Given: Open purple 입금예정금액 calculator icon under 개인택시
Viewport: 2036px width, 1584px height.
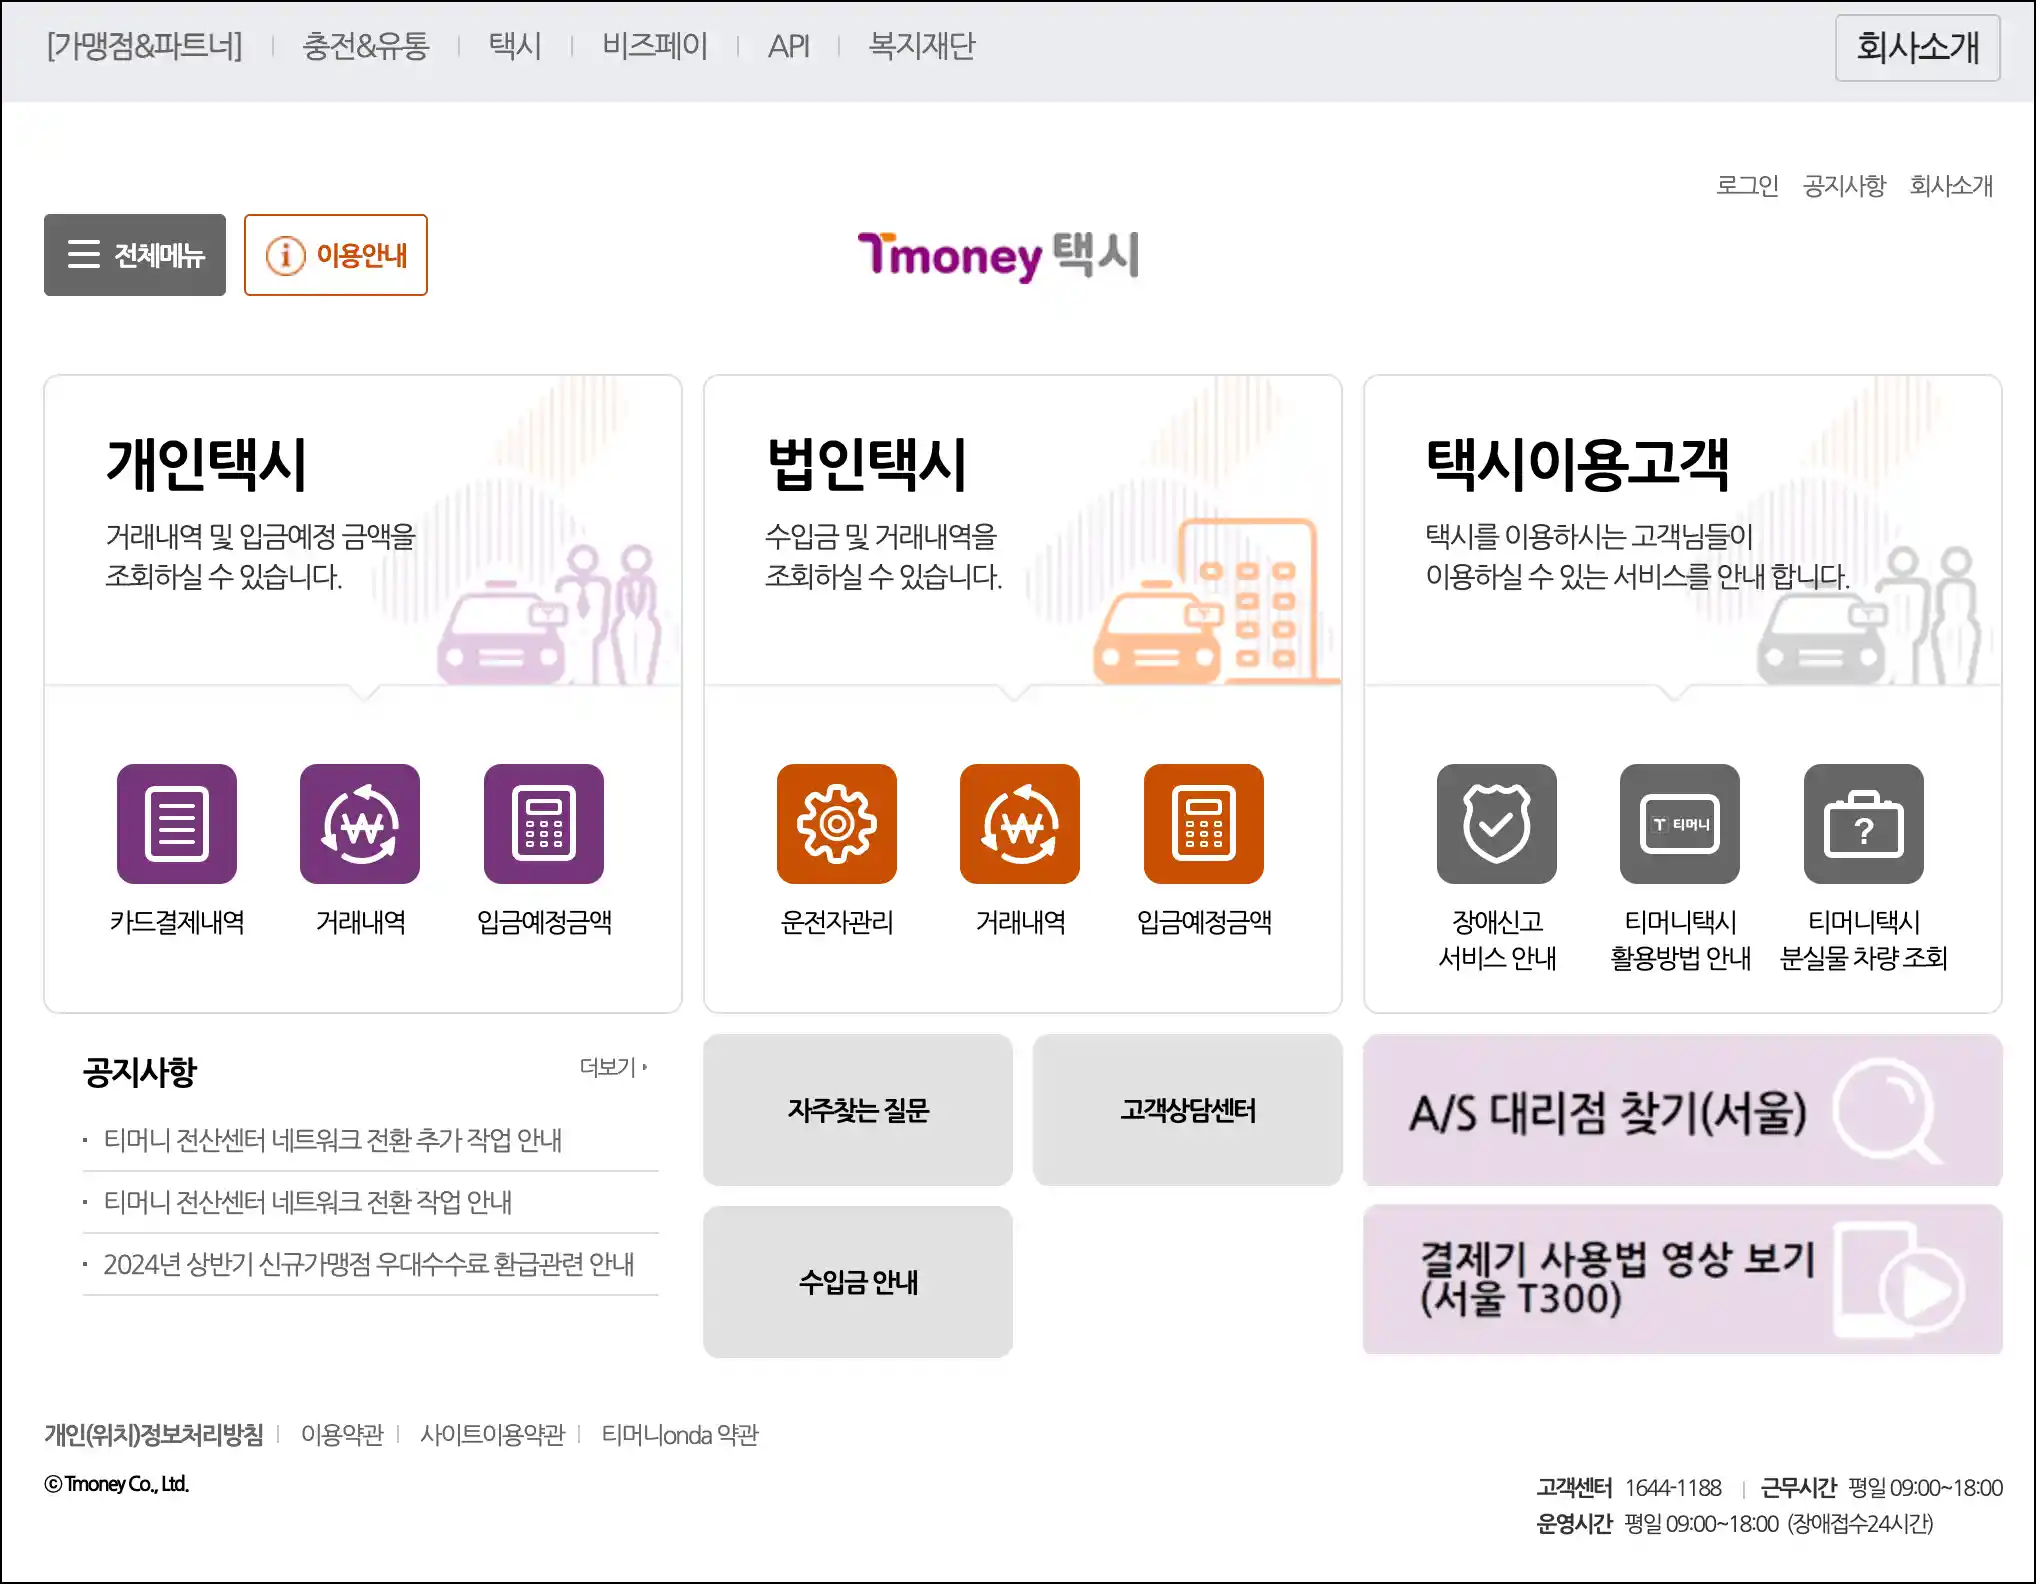Looking at the screenshot, I should point(544,824).
